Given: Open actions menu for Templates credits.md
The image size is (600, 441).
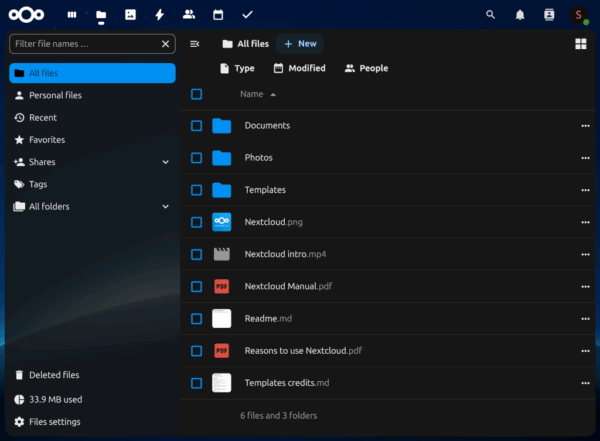Looking at the screenshot, I should point(585,383).
